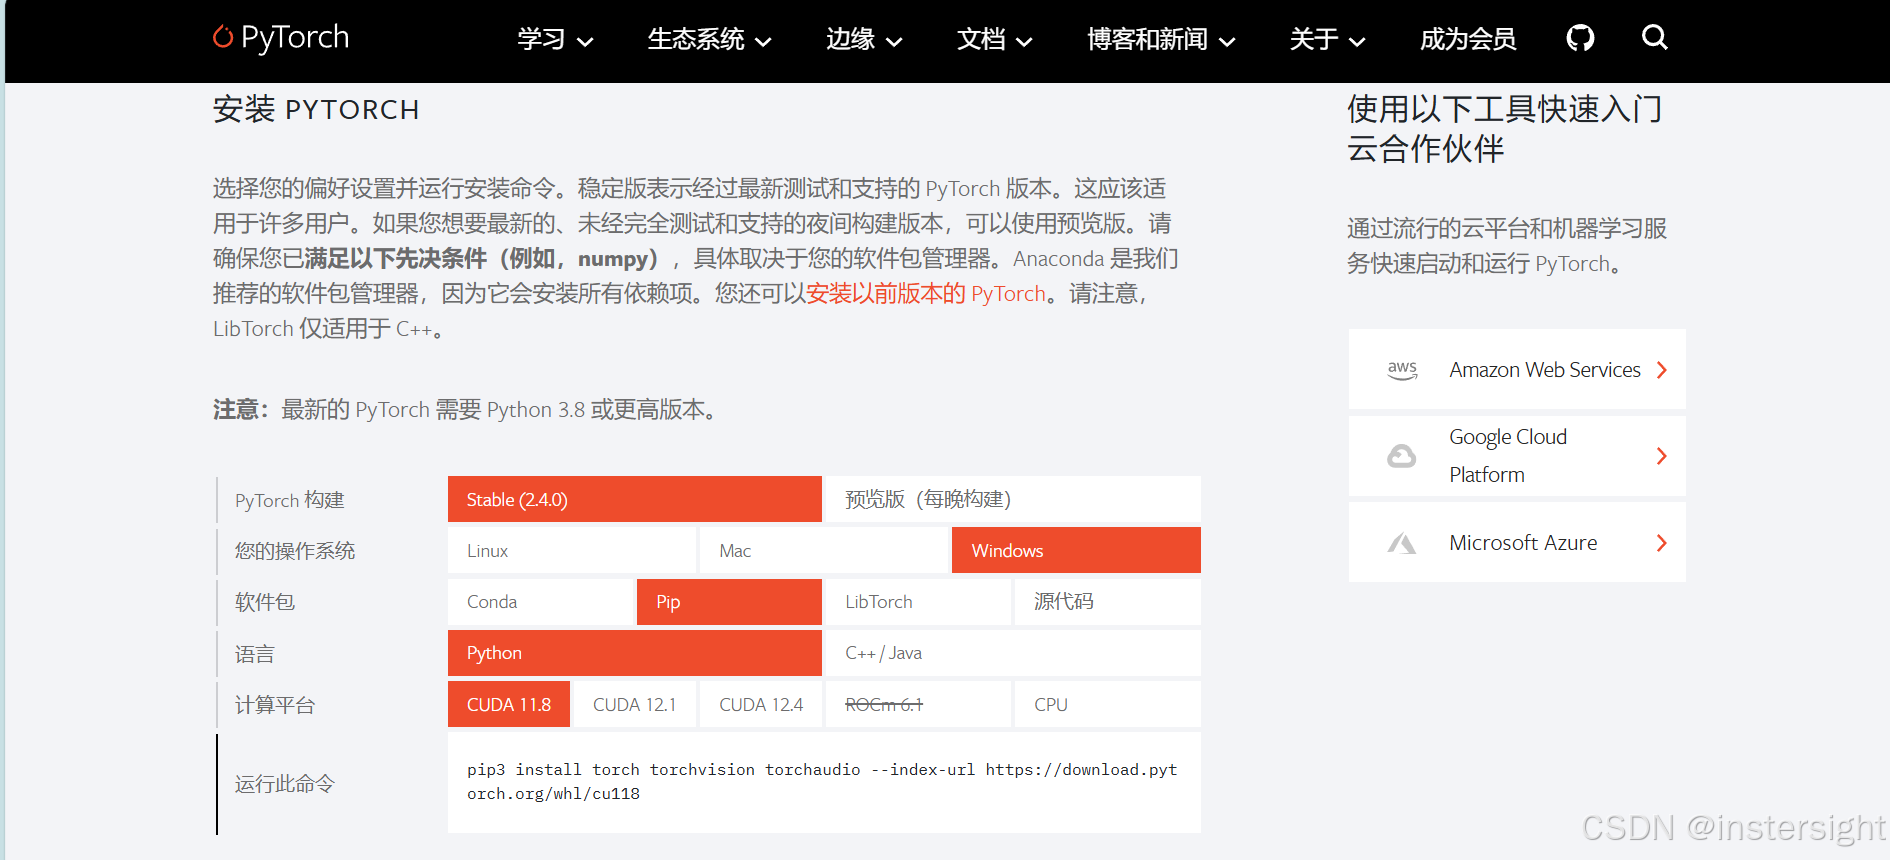Open Amazon Web Services partner card
Viewport: 1890px width, 860px height.
pyautogui.click(x=1517, y=369)
